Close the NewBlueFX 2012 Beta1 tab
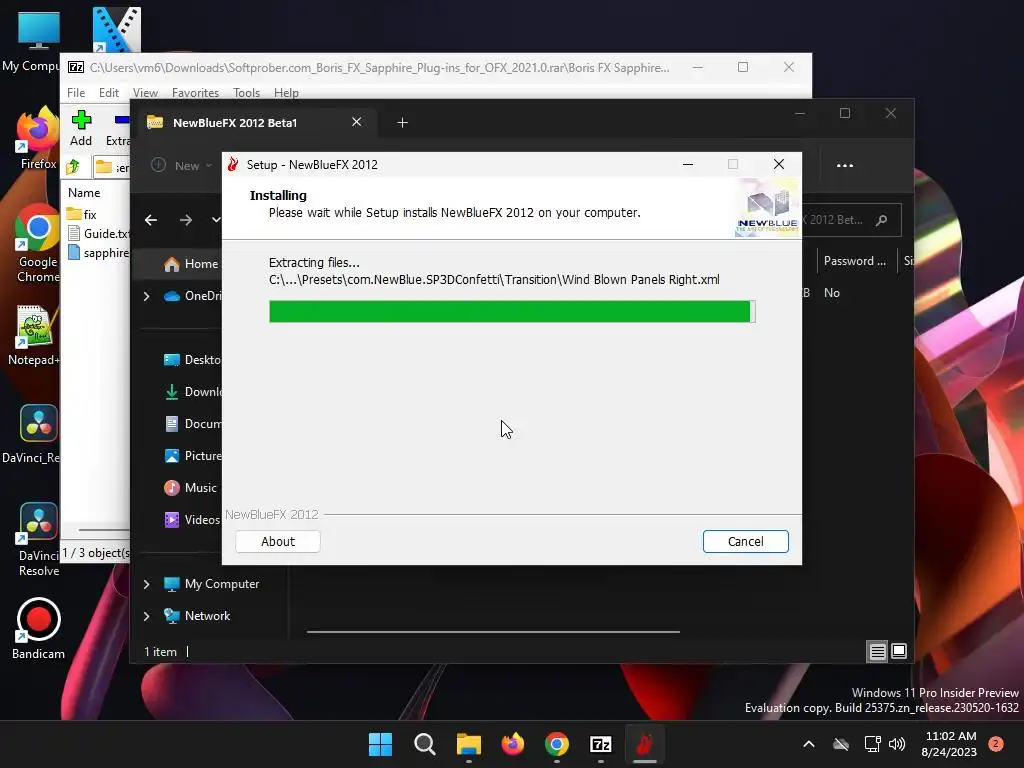The width and height of the screenshot is (1024, 768). pyautogui.click(x=357, y=122)
